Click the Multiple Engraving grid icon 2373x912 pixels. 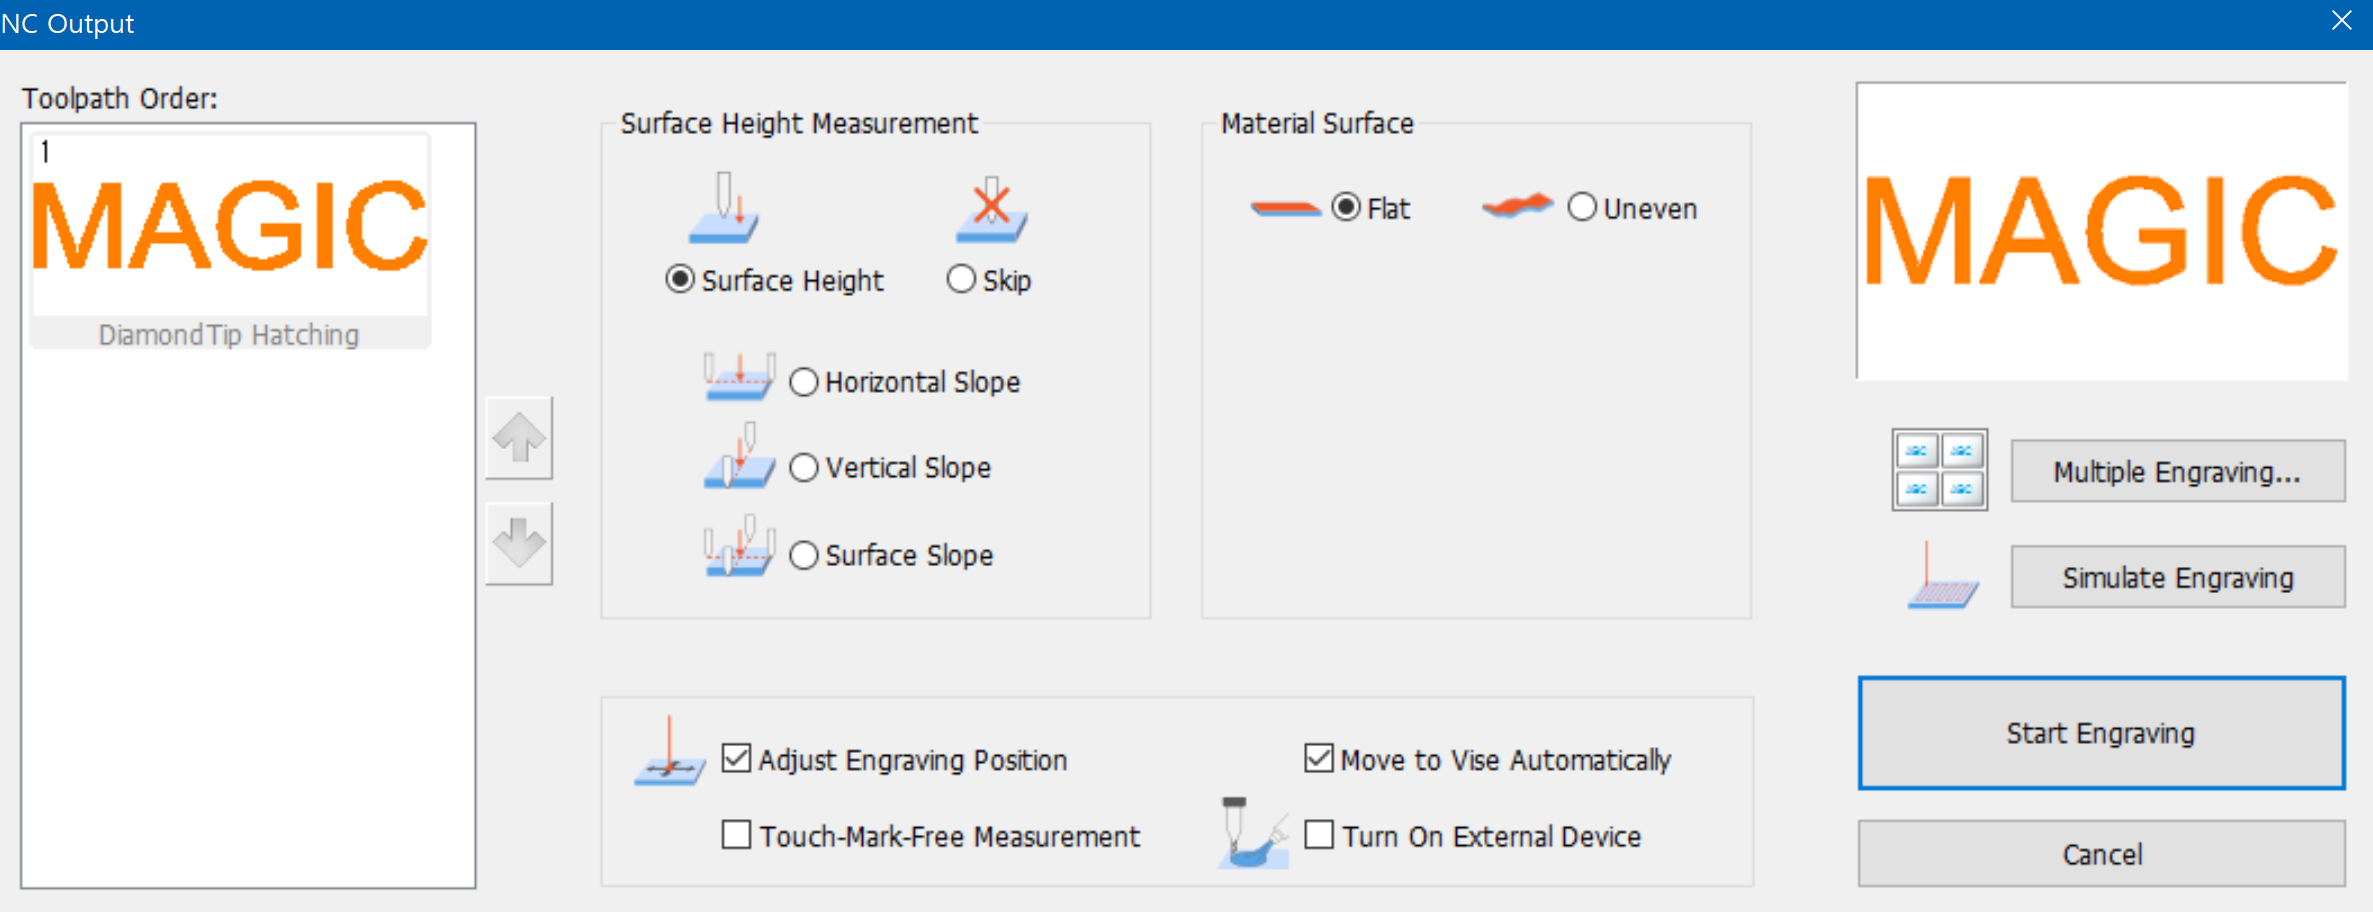pyautogui.click(x=1939, y=470)
